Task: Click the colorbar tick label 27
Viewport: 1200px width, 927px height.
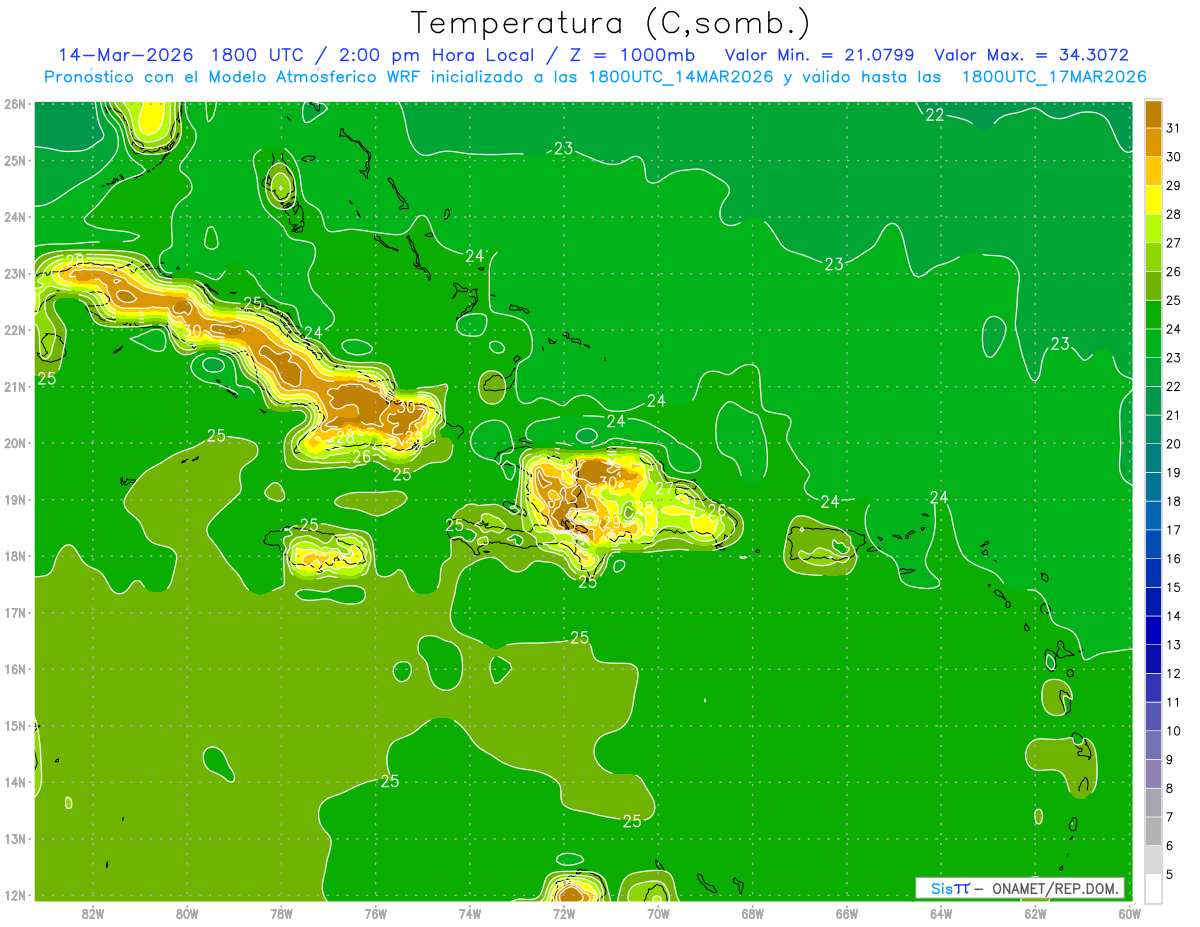Action: [1173, 242]
